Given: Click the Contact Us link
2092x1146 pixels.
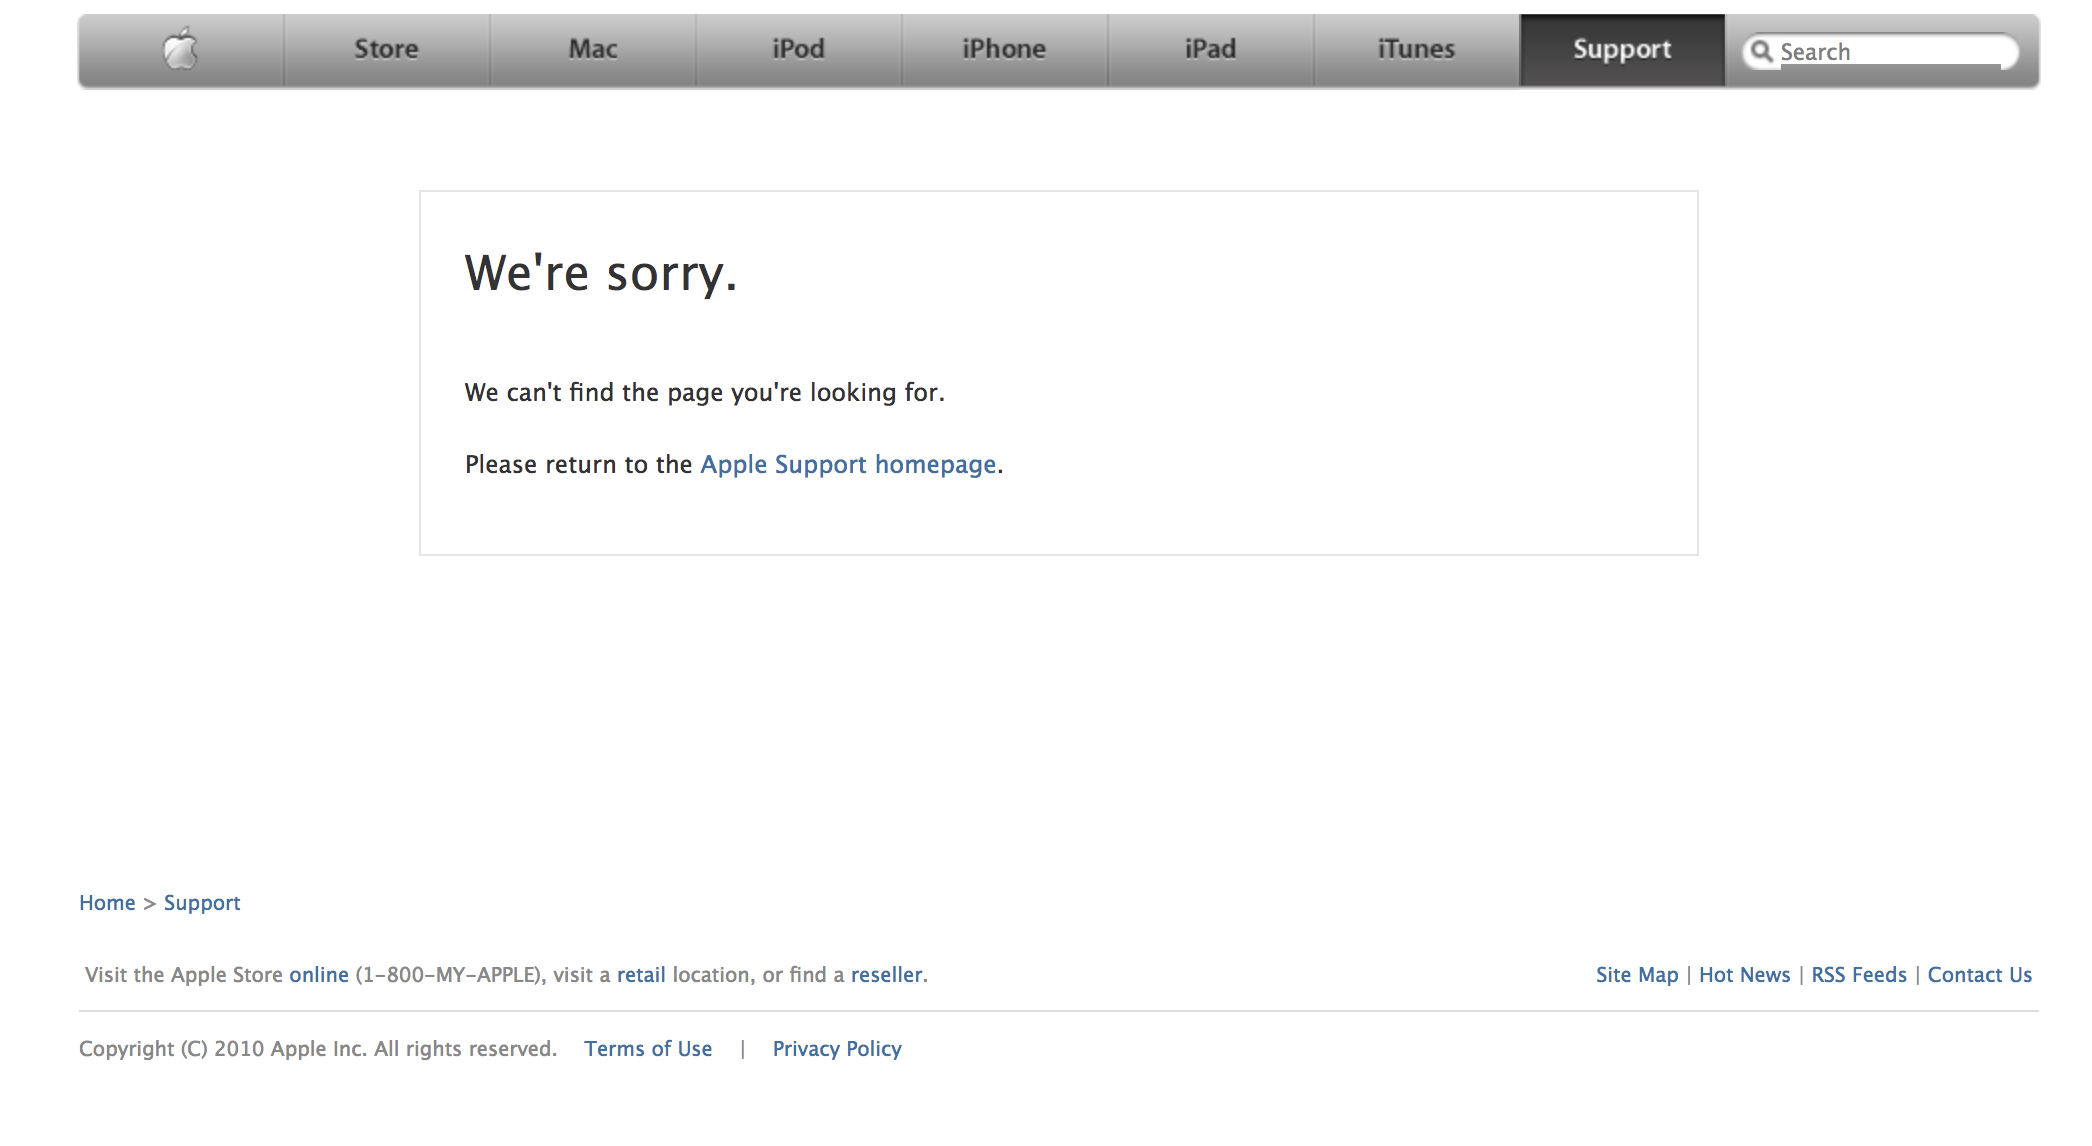Looking at the screenshot, I should pos(1980,975).
